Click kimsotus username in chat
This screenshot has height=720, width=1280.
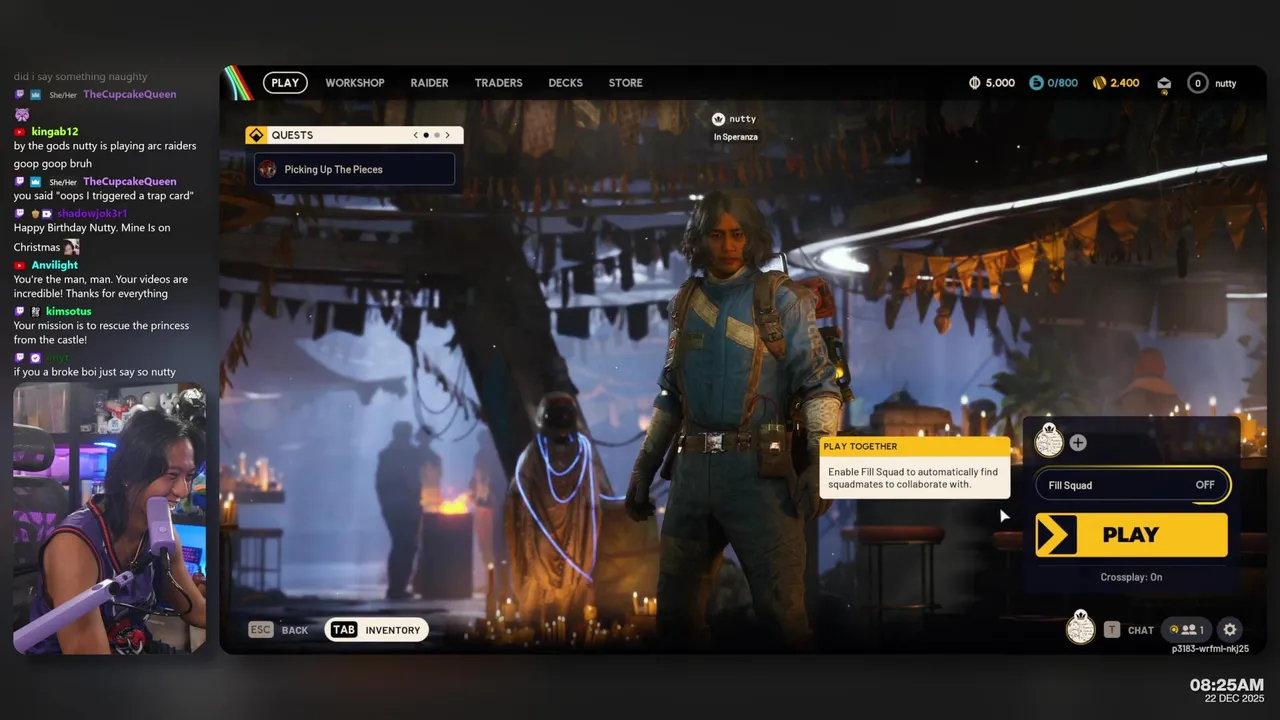point(68,311)
